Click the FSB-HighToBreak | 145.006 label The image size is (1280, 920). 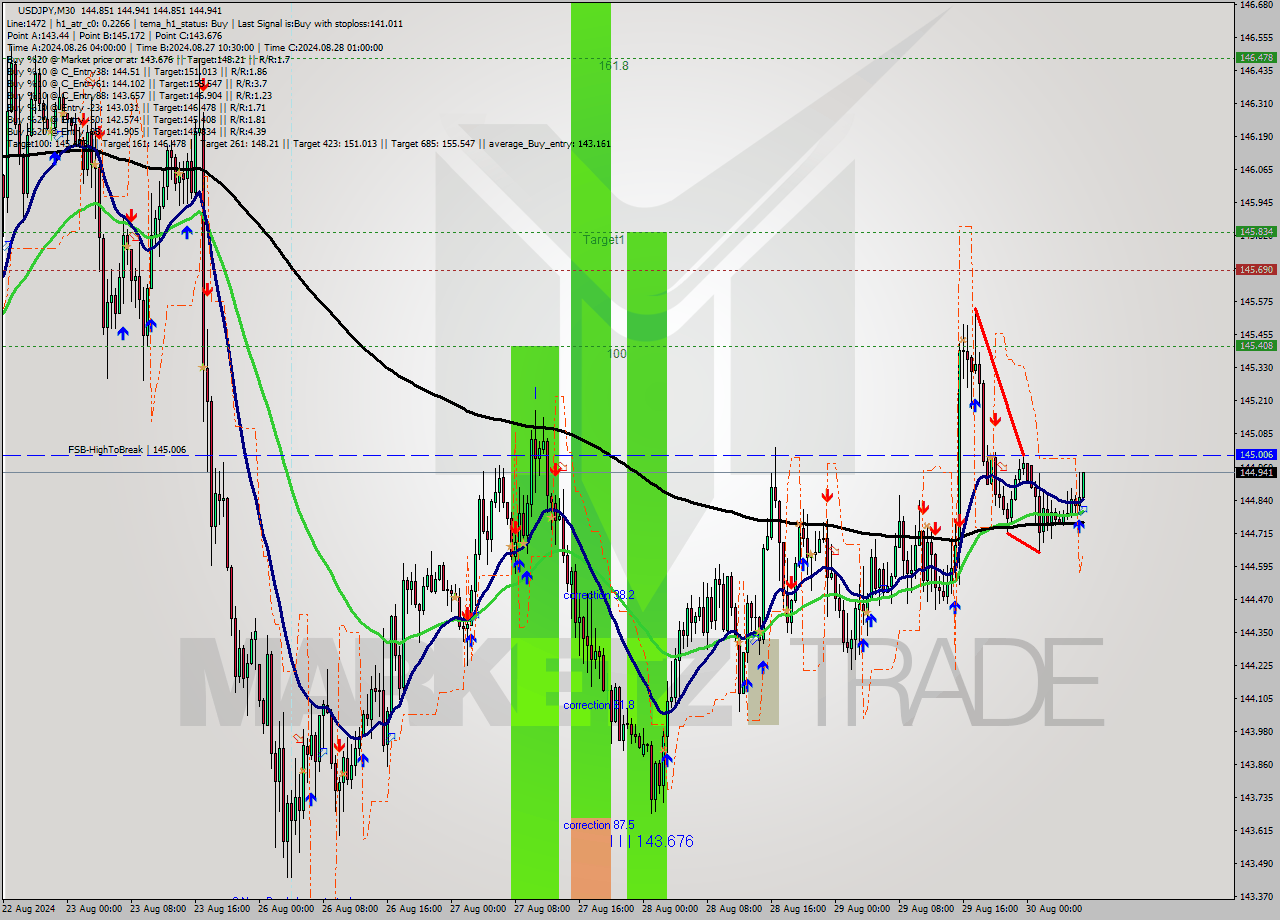click(x=127, y=450)
